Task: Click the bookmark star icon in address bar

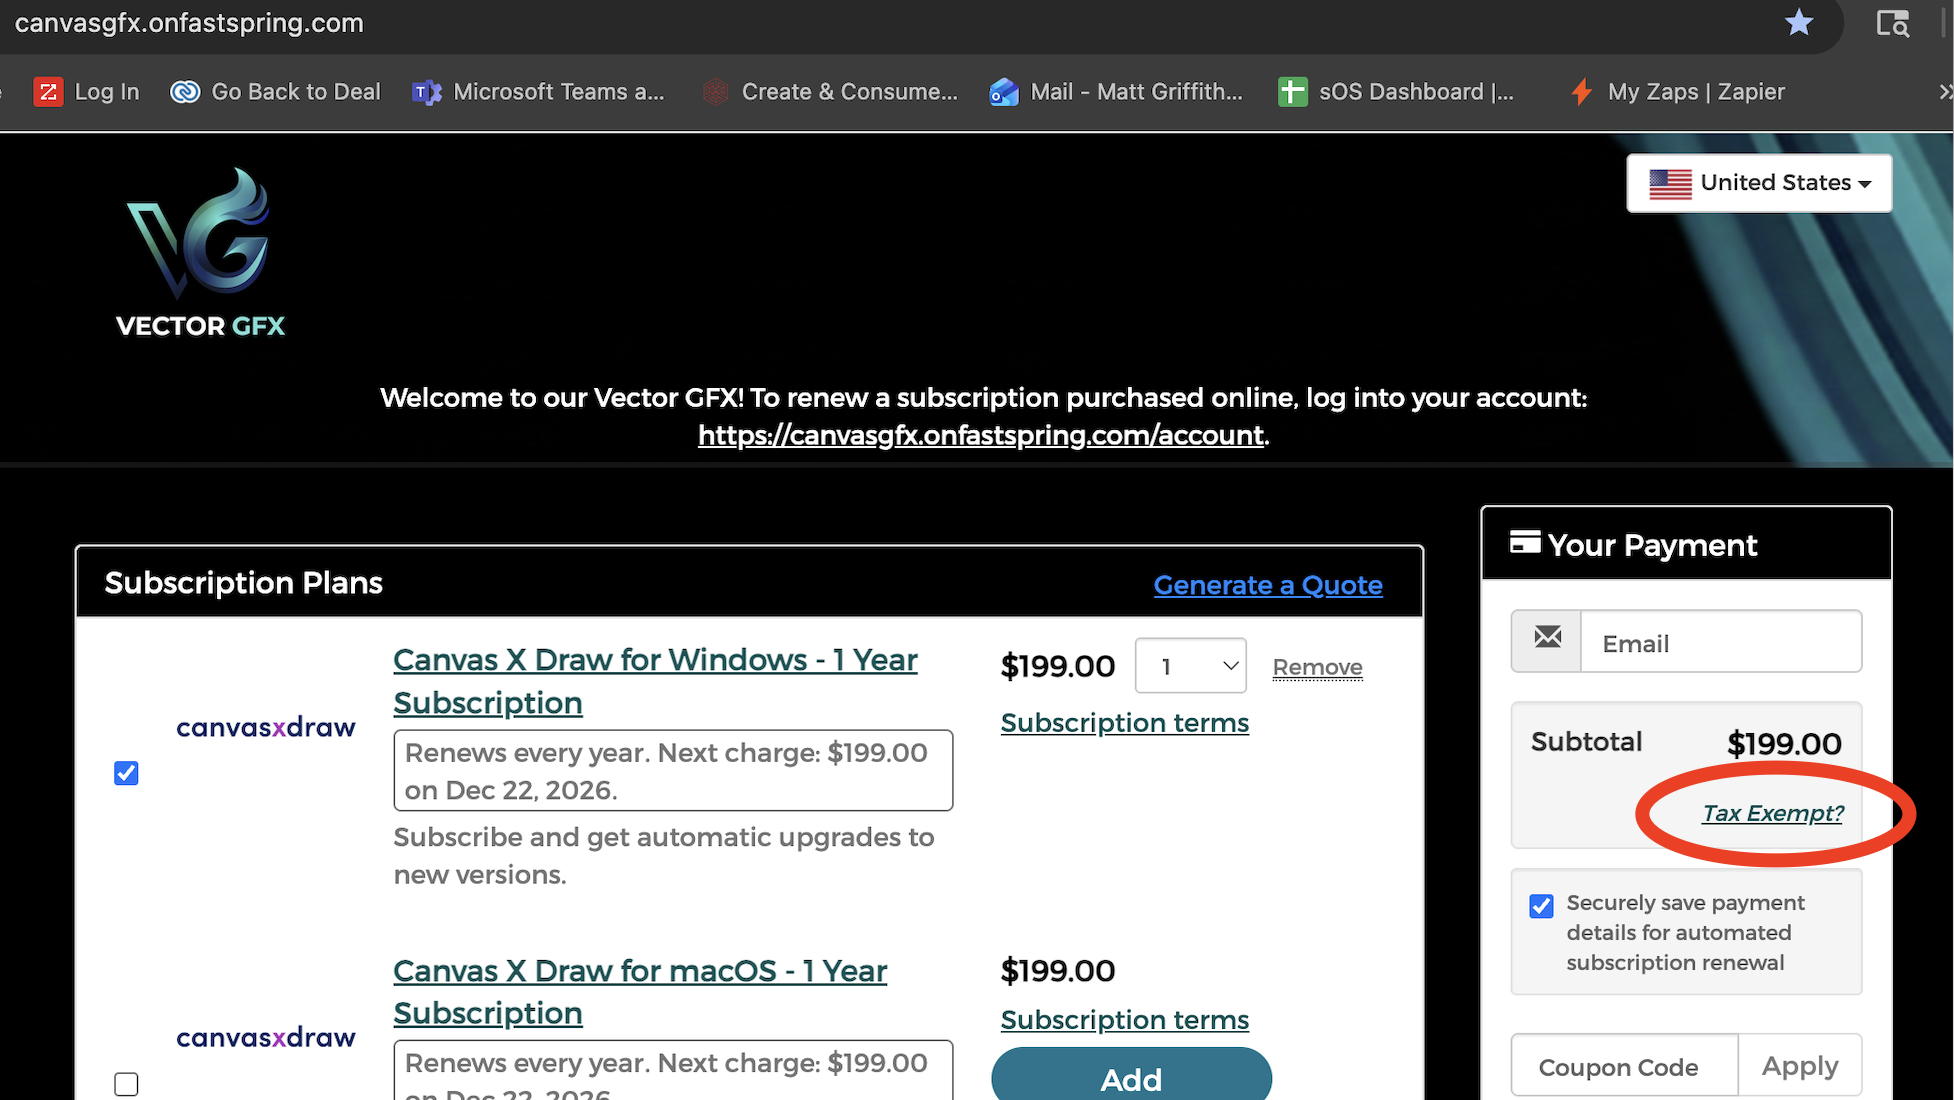Action: [1798, 22]
